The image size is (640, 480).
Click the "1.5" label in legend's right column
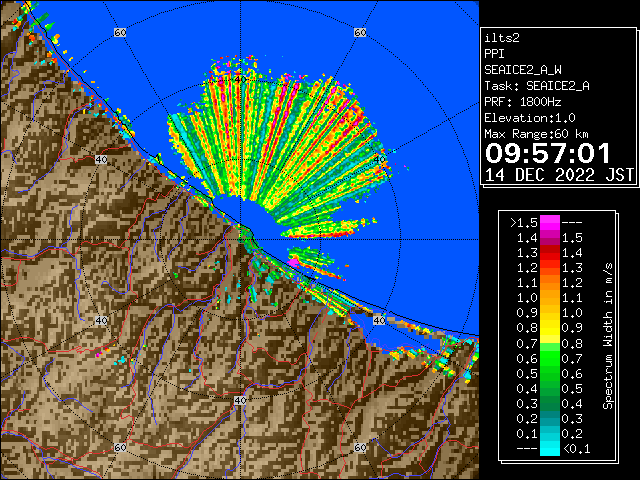coord(572,238)
